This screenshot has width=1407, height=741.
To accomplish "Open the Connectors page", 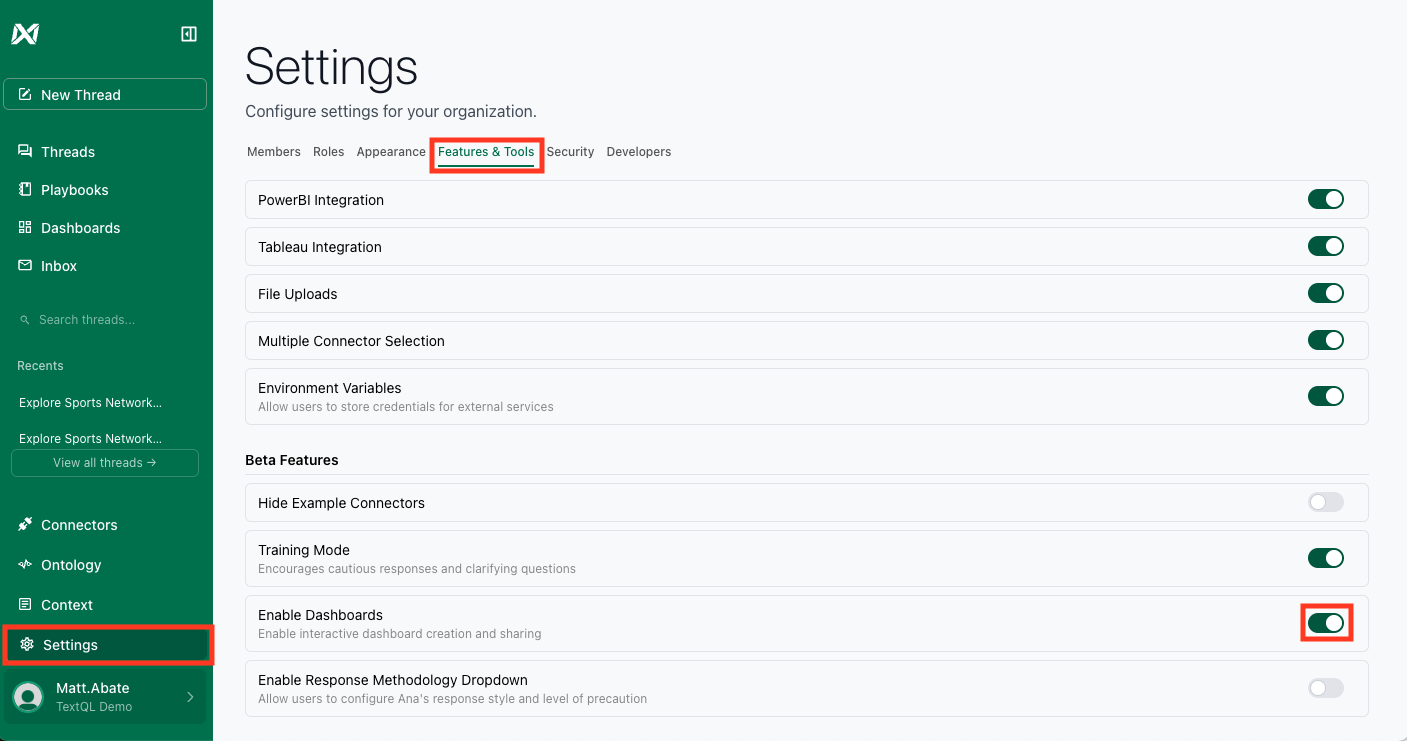I will pos(80,524).
